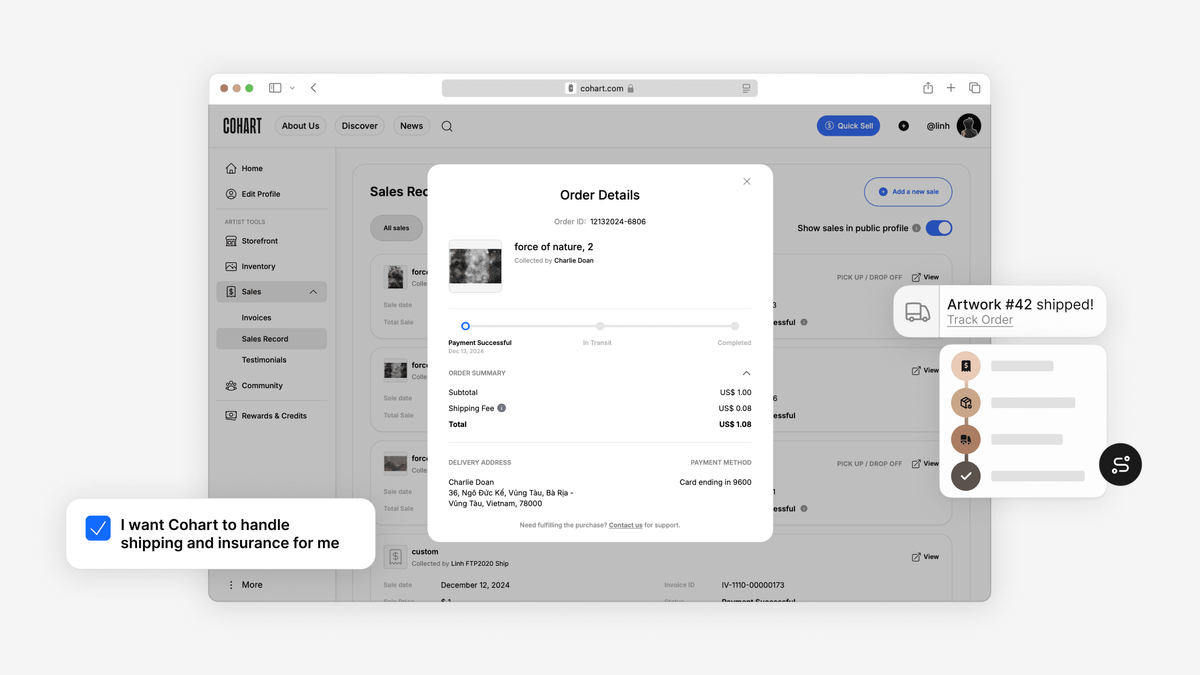1200x675 pixels.
Task: Click View on the second sales record
Action: pos(925,370)
